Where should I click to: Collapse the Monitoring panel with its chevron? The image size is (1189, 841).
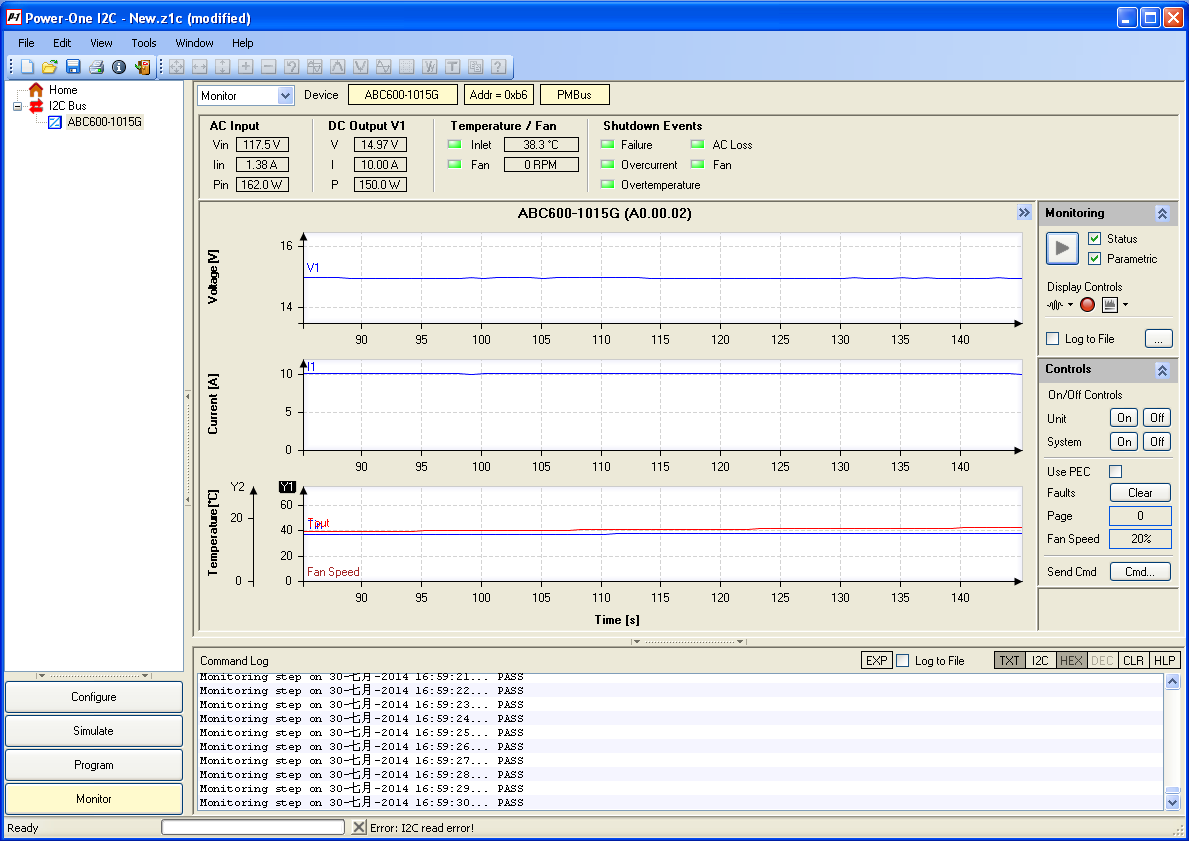click(x=1162, y=212)
